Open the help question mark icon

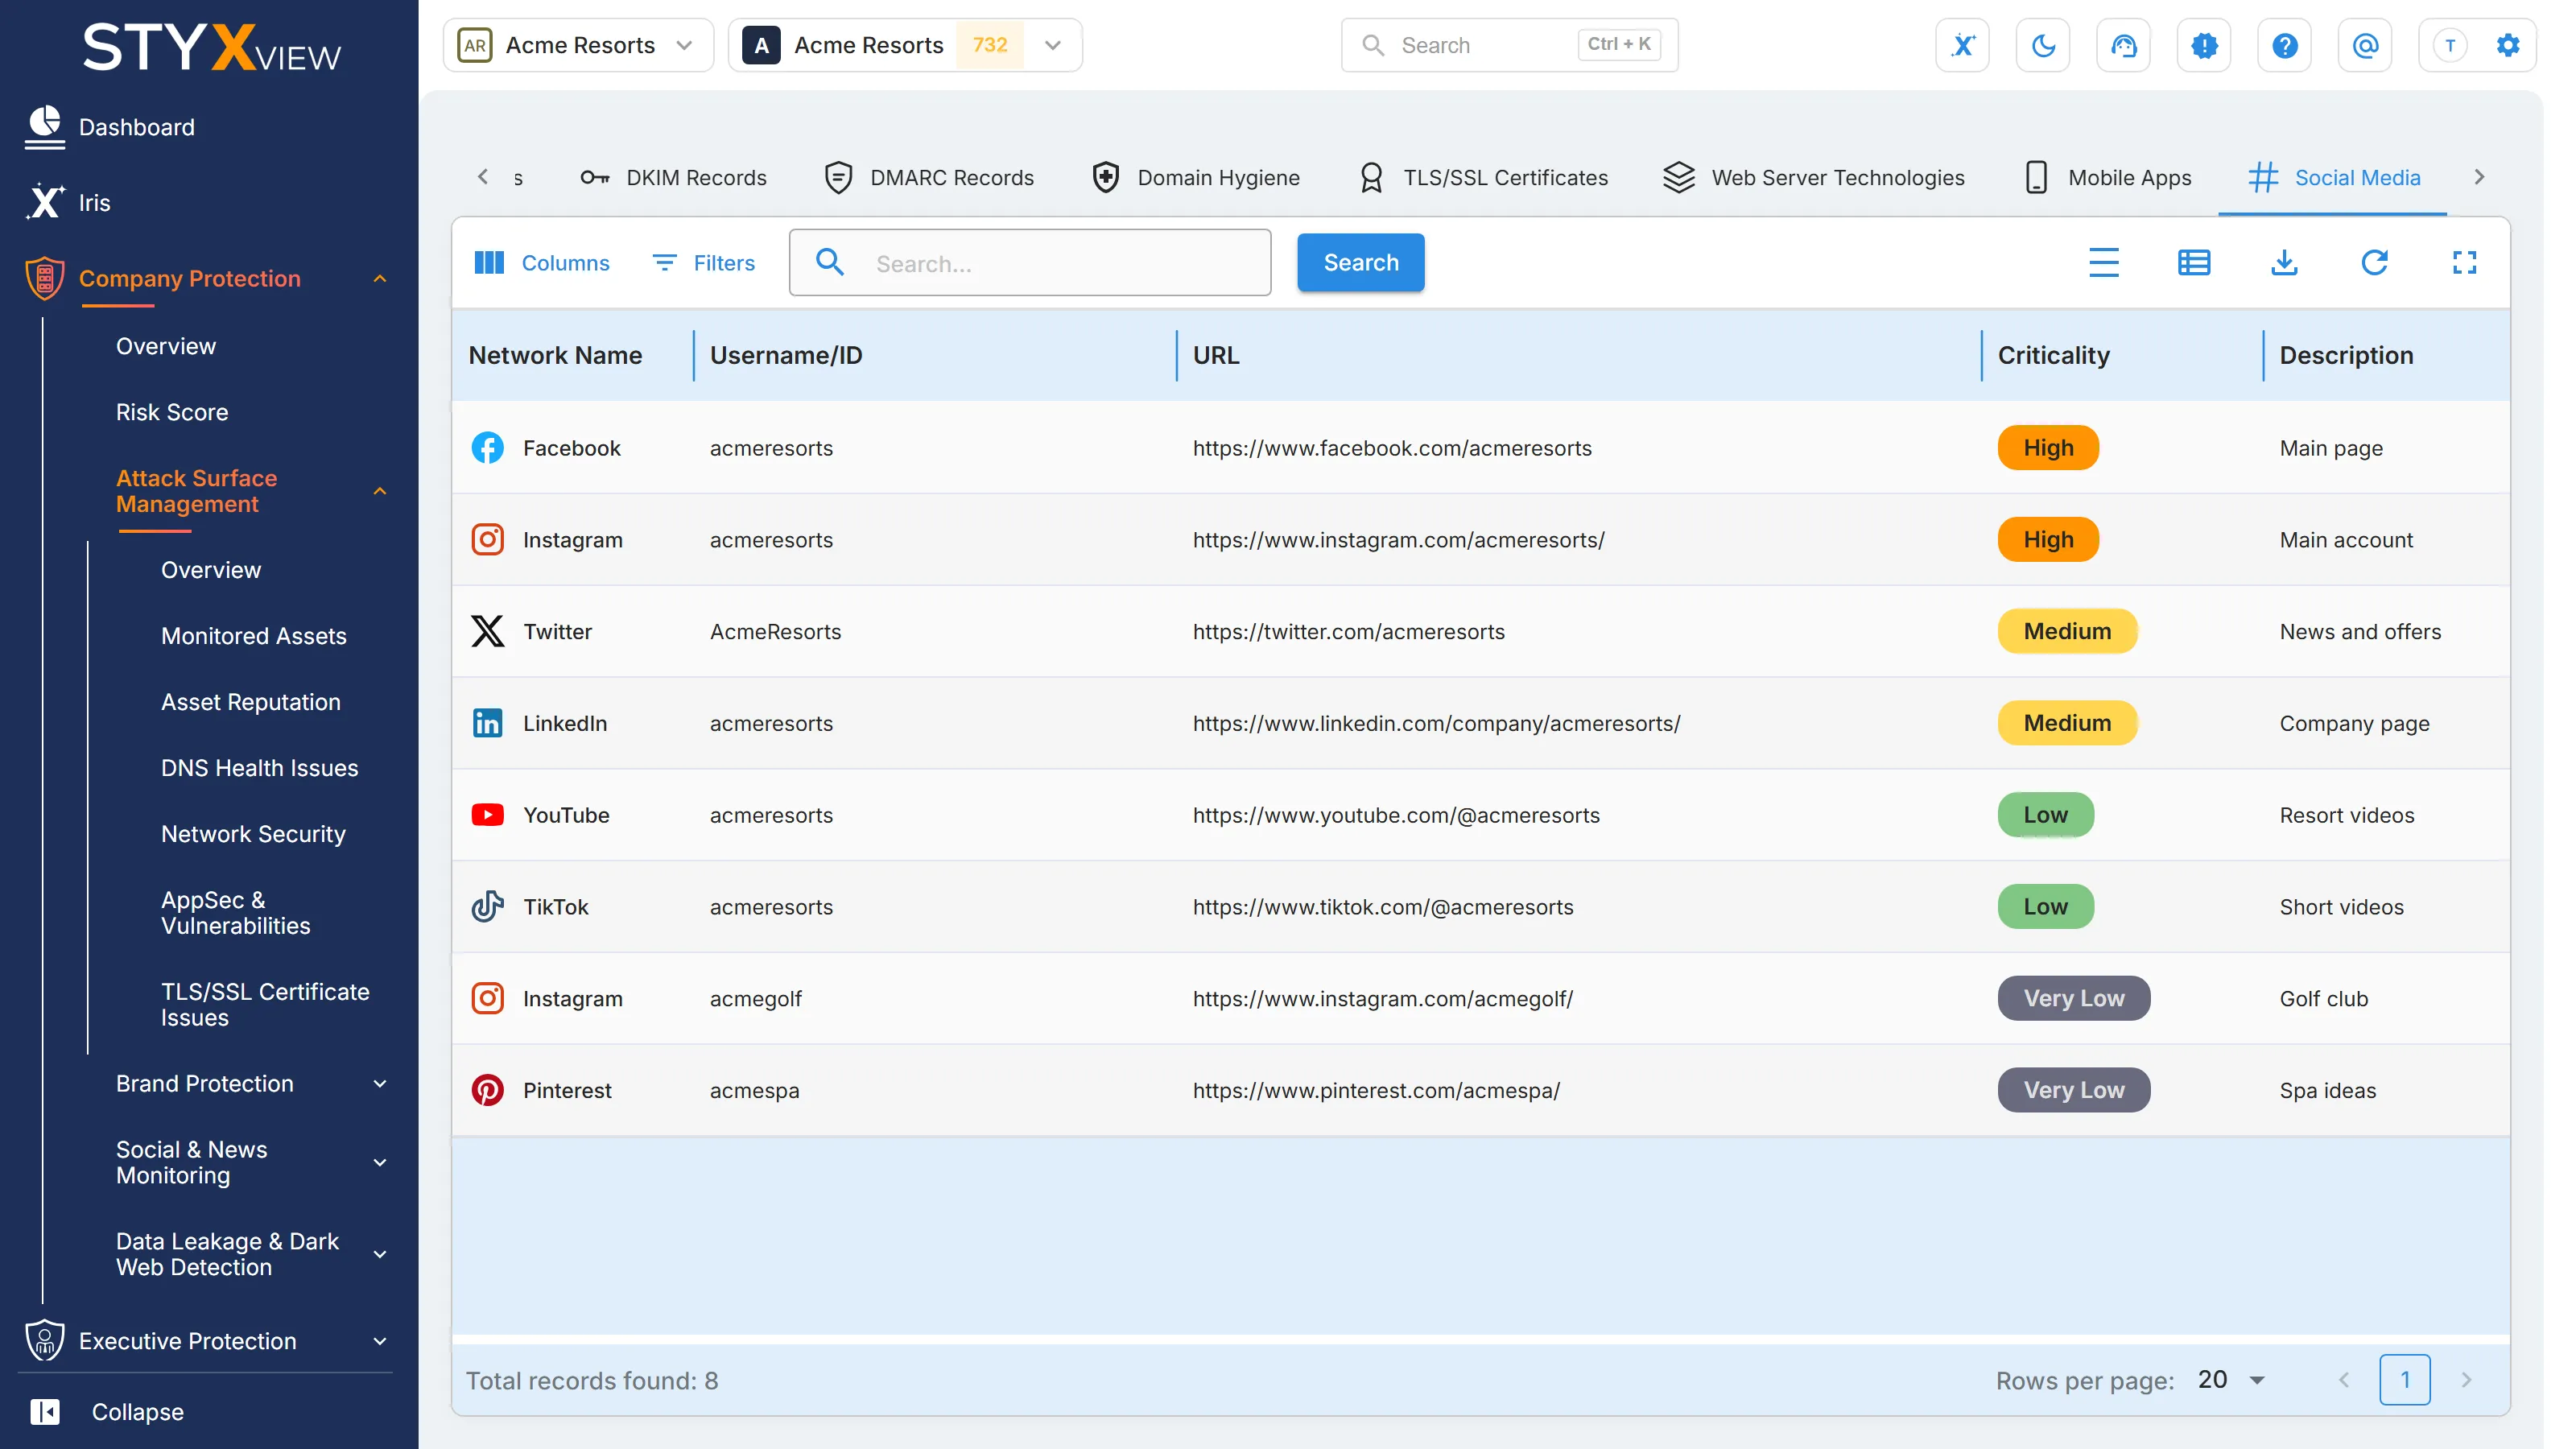2284,45
